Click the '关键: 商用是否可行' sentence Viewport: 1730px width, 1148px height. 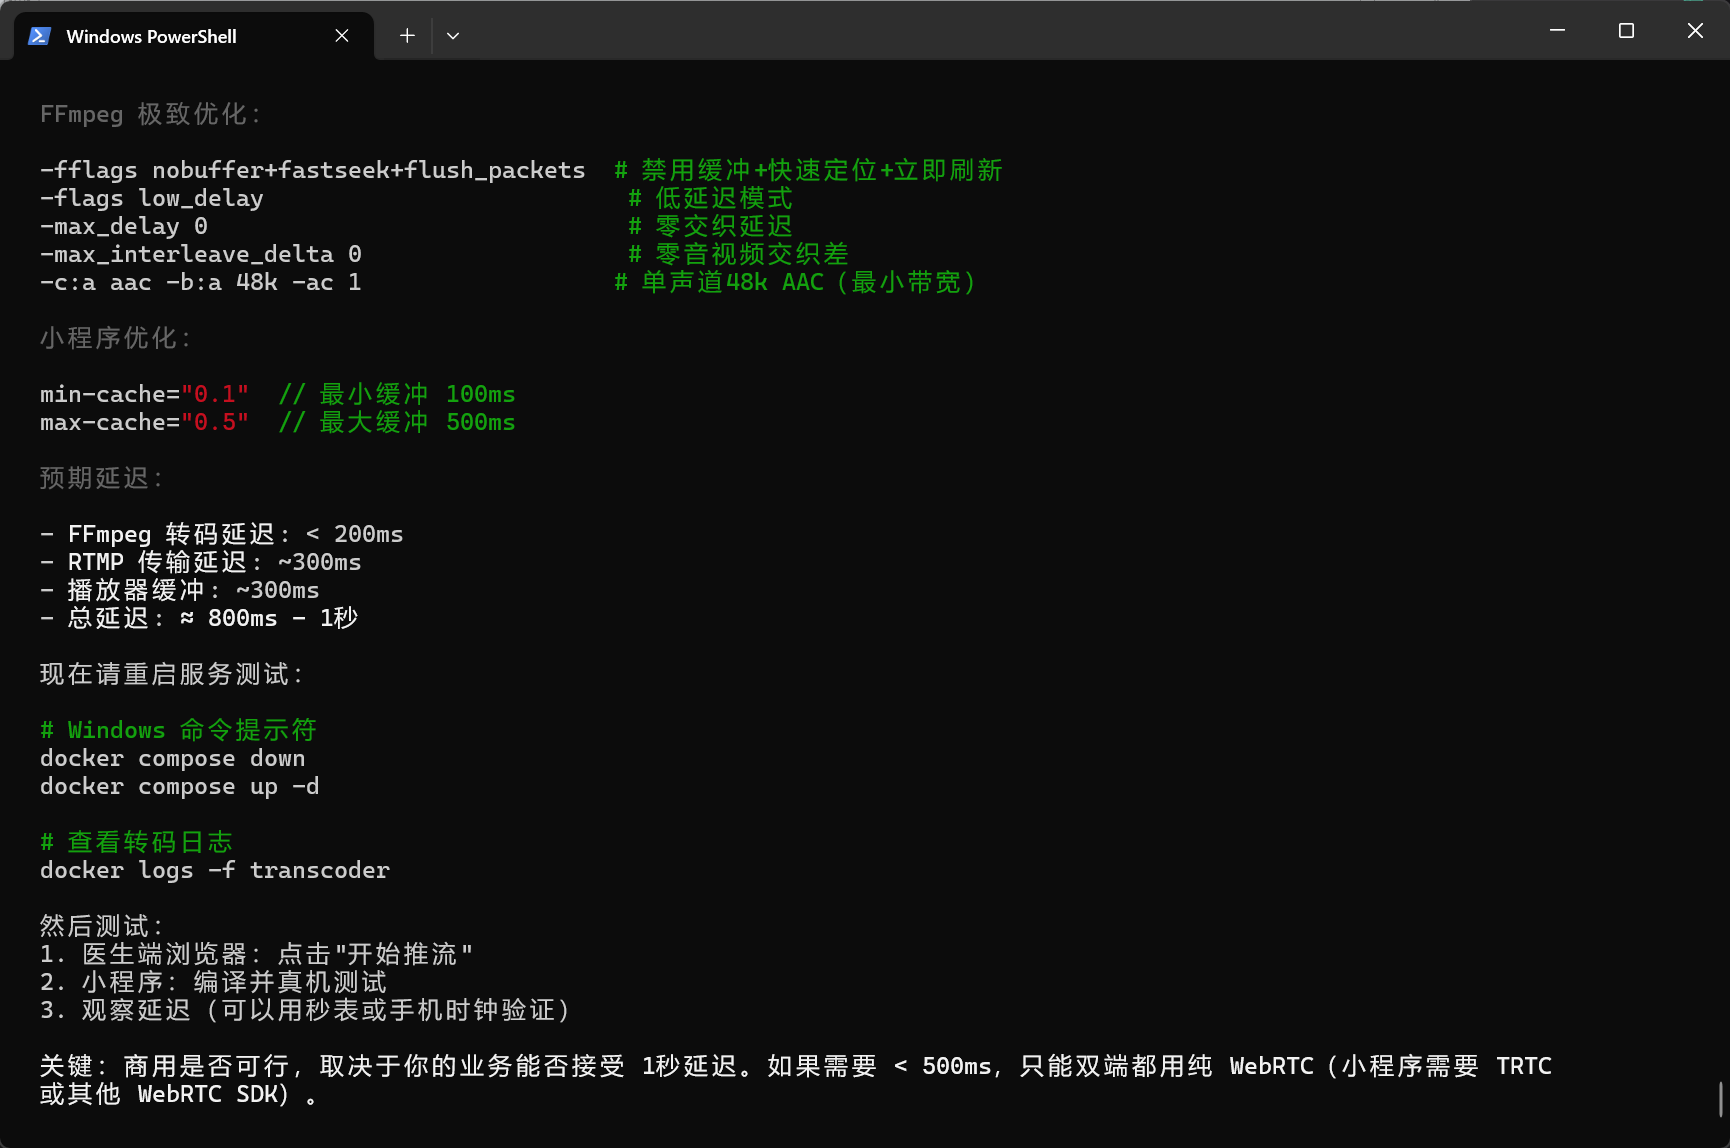coord(796,1066)
